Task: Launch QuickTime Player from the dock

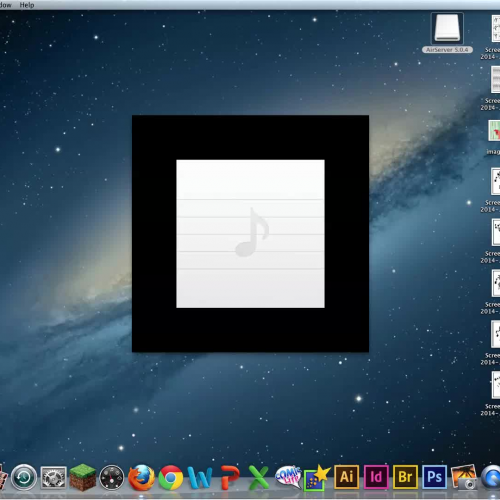Action: [x=491, y=478]
